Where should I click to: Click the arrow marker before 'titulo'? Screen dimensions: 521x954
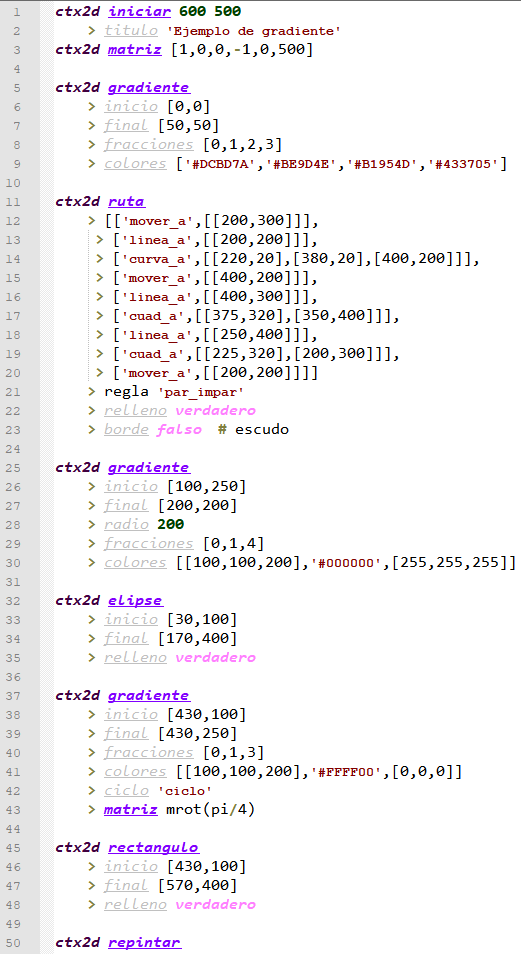pos(91,30)
